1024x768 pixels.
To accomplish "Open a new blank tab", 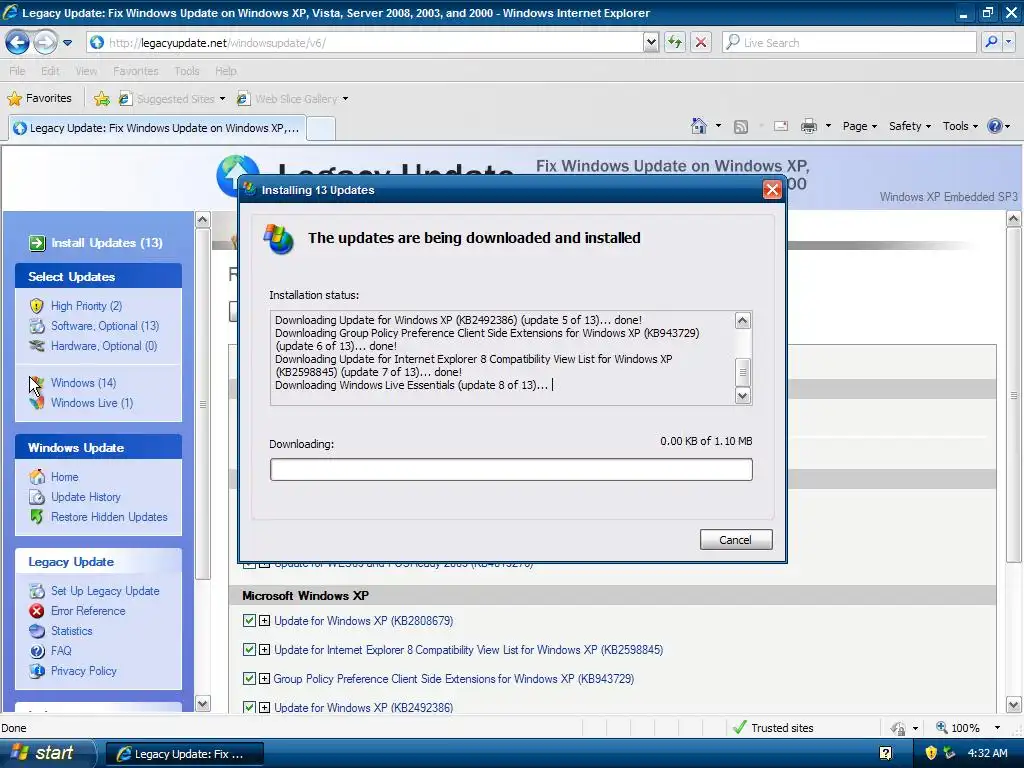I will click(321, 129).
